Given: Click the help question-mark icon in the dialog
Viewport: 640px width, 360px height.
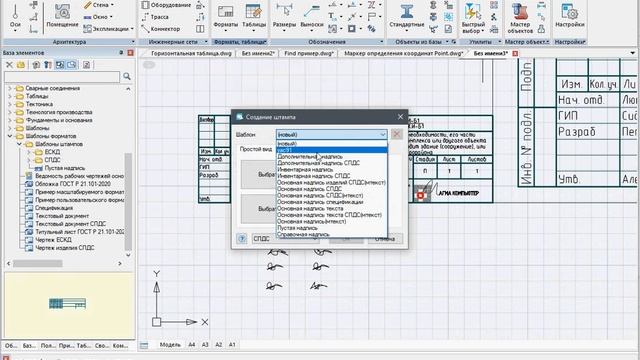Looking at the screenshot, I should [x=242, y=239].
